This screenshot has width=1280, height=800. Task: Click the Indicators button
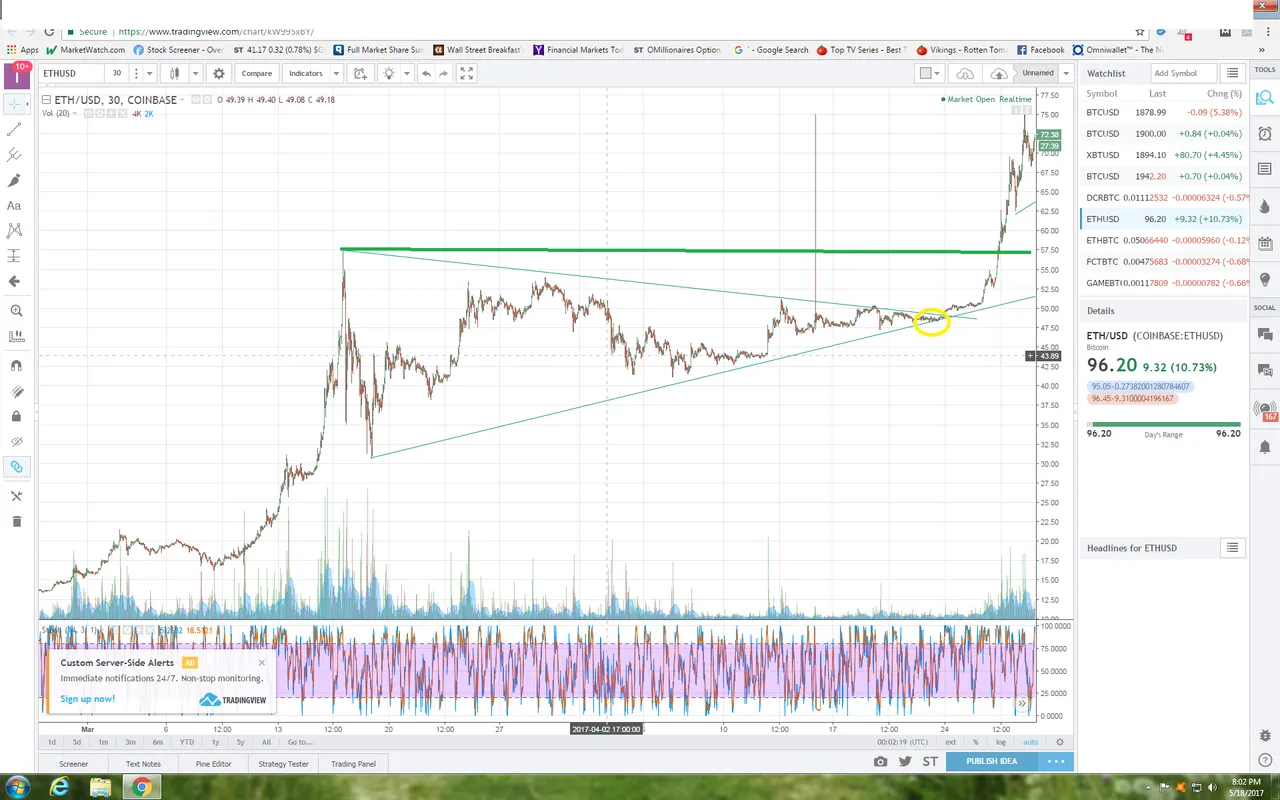306,73
